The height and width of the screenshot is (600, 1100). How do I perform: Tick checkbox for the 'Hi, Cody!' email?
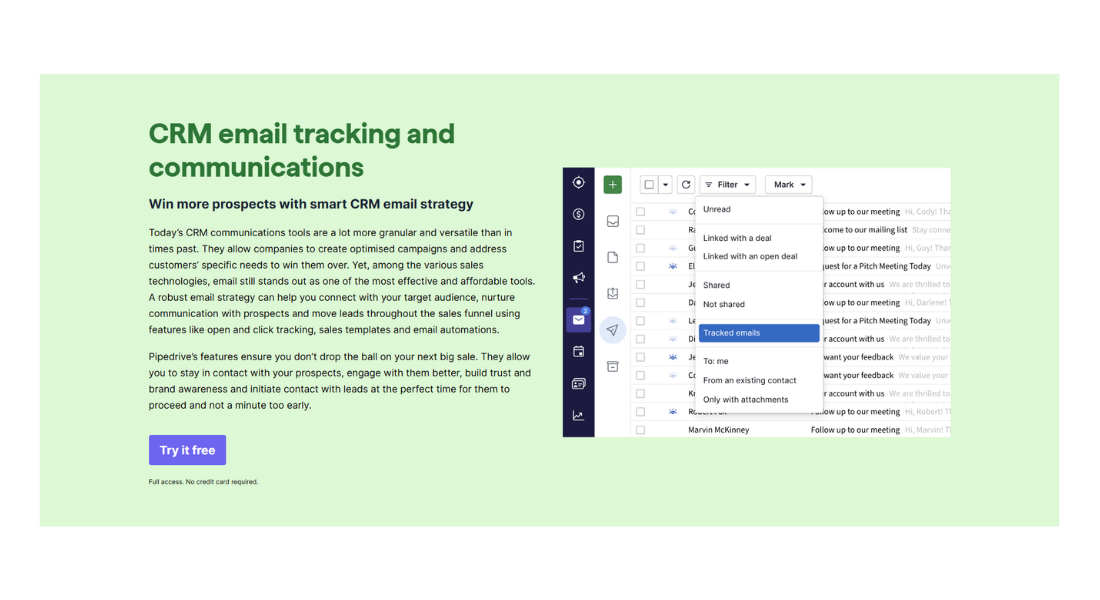coord(640,211)
